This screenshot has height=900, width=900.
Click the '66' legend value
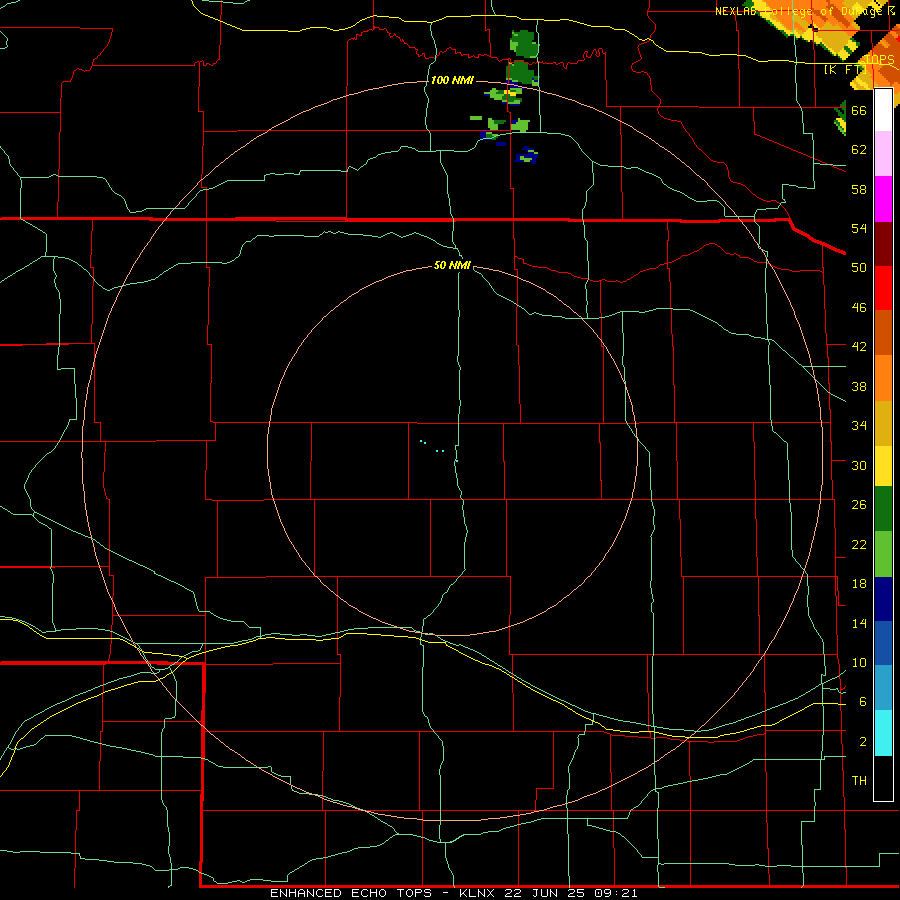(x=859, y=110)
